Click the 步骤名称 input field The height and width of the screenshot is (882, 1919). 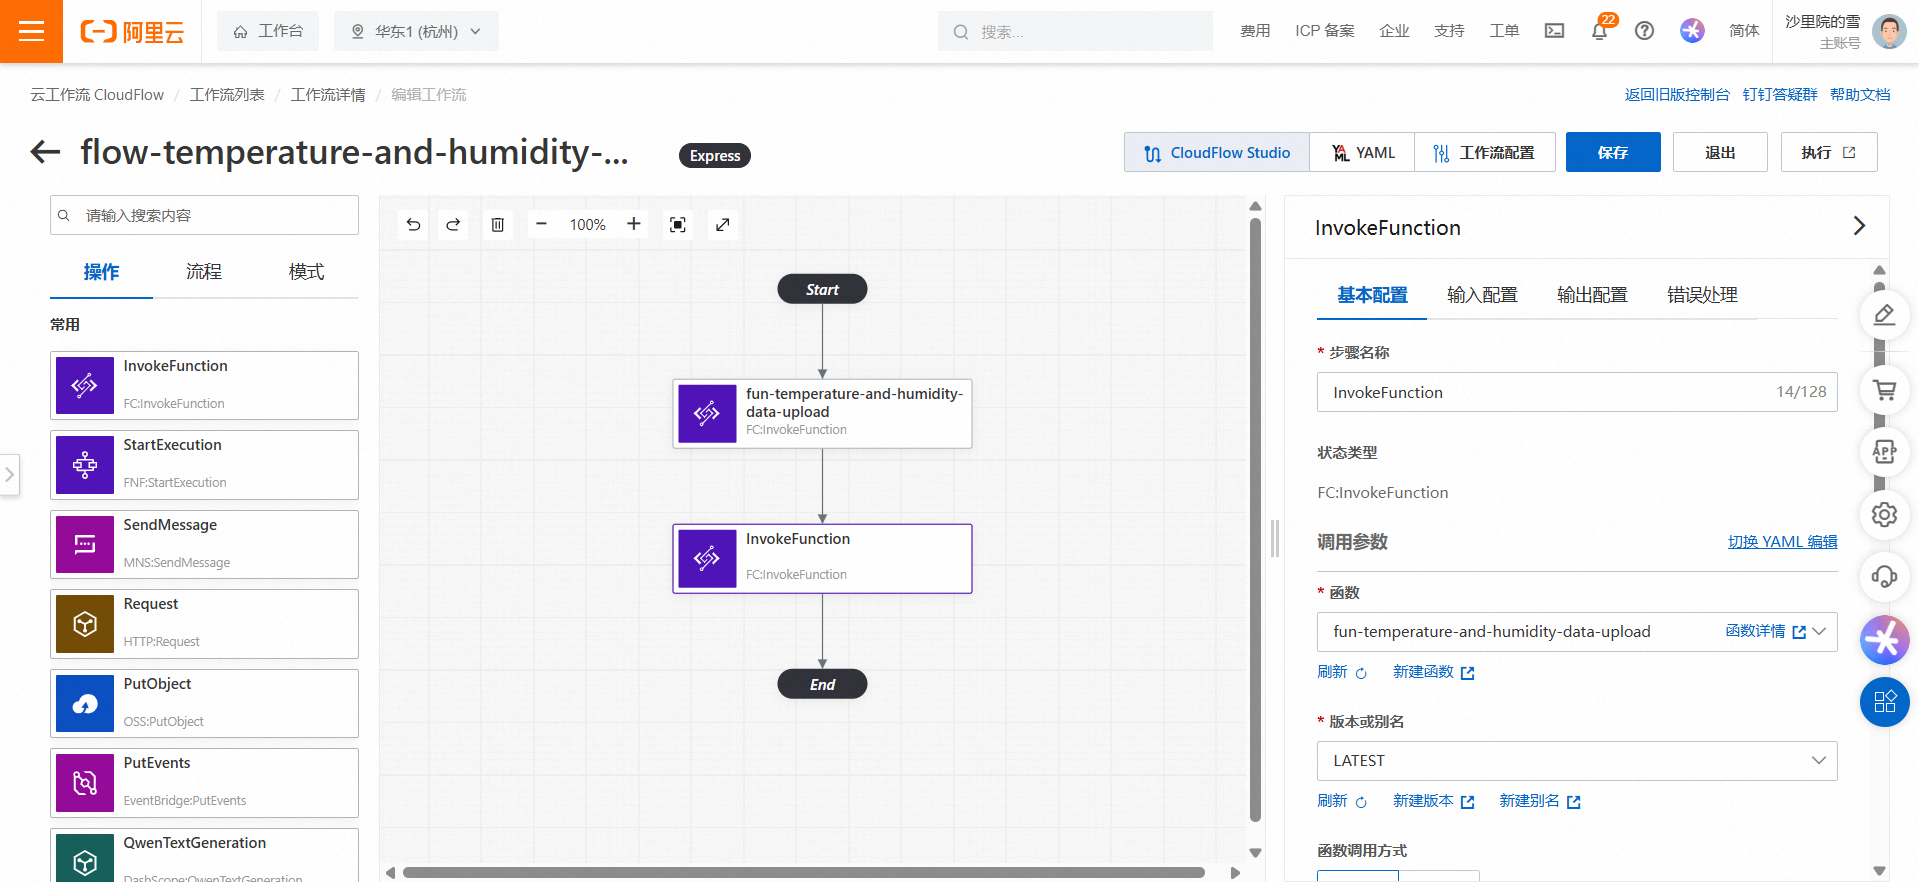pyautogui.click(x=1577, y=392)
